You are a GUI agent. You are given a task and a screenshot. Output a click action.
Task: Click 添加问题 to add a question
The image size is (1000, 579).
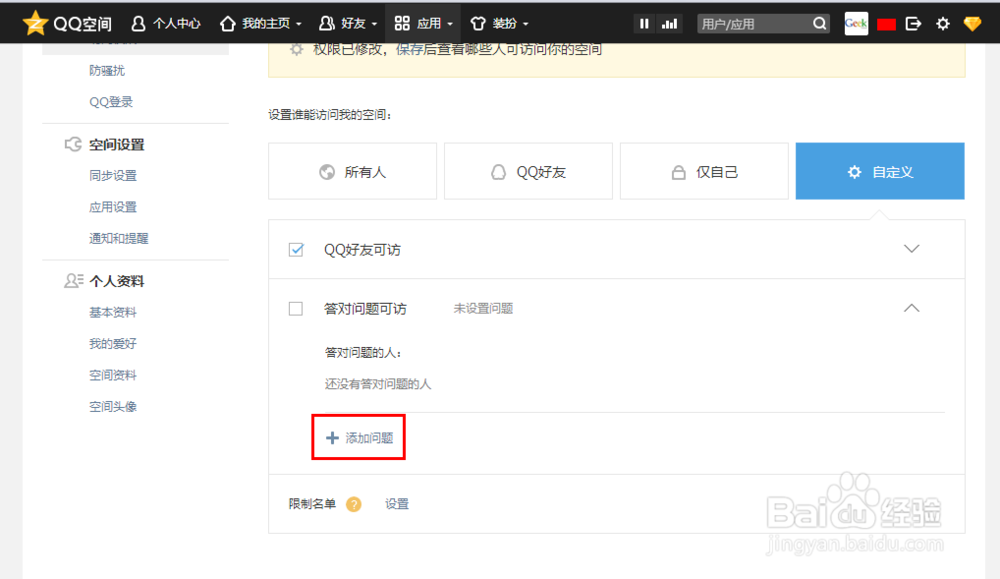(359, 438)
